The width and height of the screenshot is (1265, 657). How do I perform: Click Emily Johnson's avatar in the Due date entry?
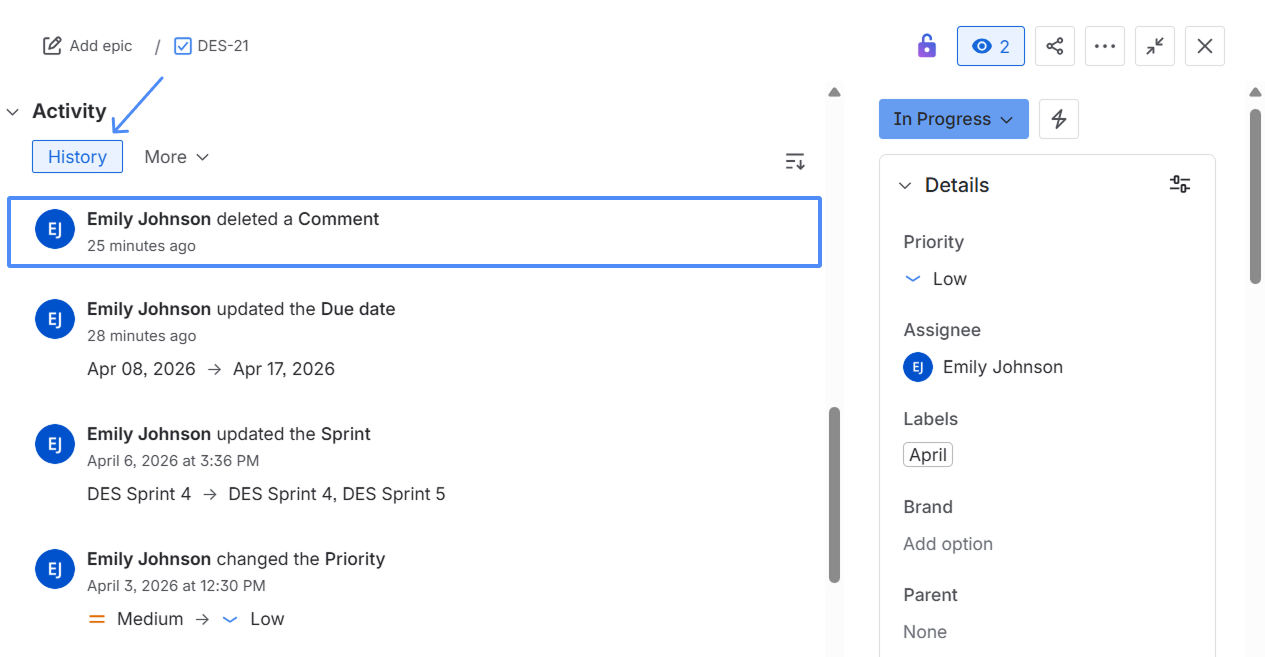pyautogui.click(x=55, y=319)
